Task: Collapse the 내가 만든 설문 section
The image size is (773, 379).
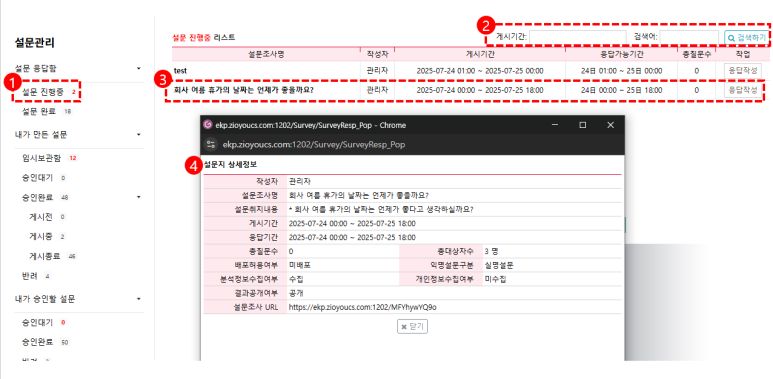Action: (x=139, y=134)
